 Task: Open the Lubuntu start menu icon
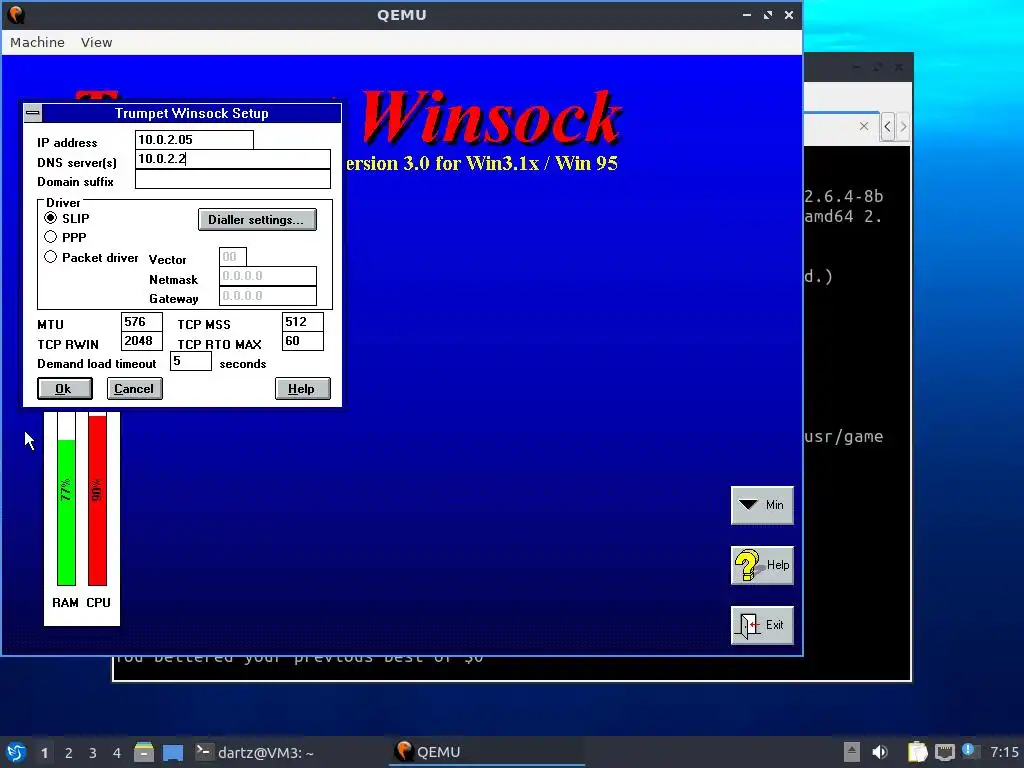click(16, 752)
